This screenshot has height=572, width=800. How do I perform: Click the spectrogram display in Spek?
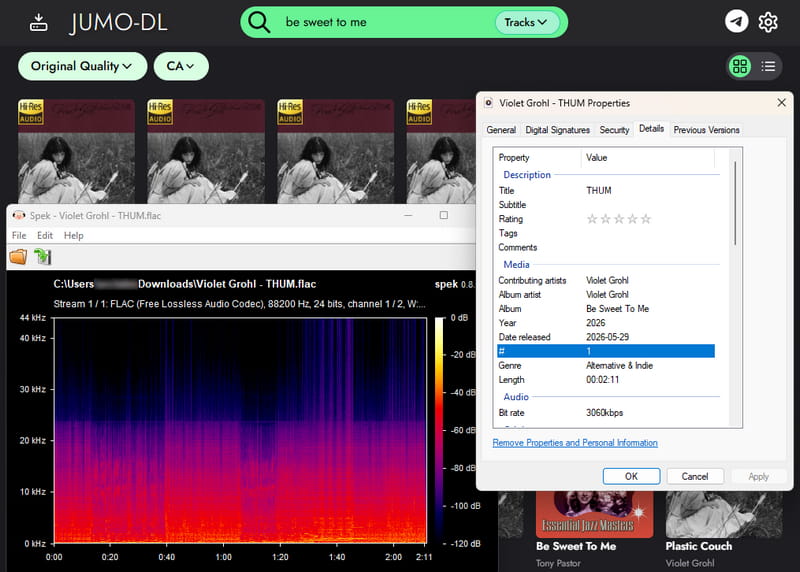240,431
